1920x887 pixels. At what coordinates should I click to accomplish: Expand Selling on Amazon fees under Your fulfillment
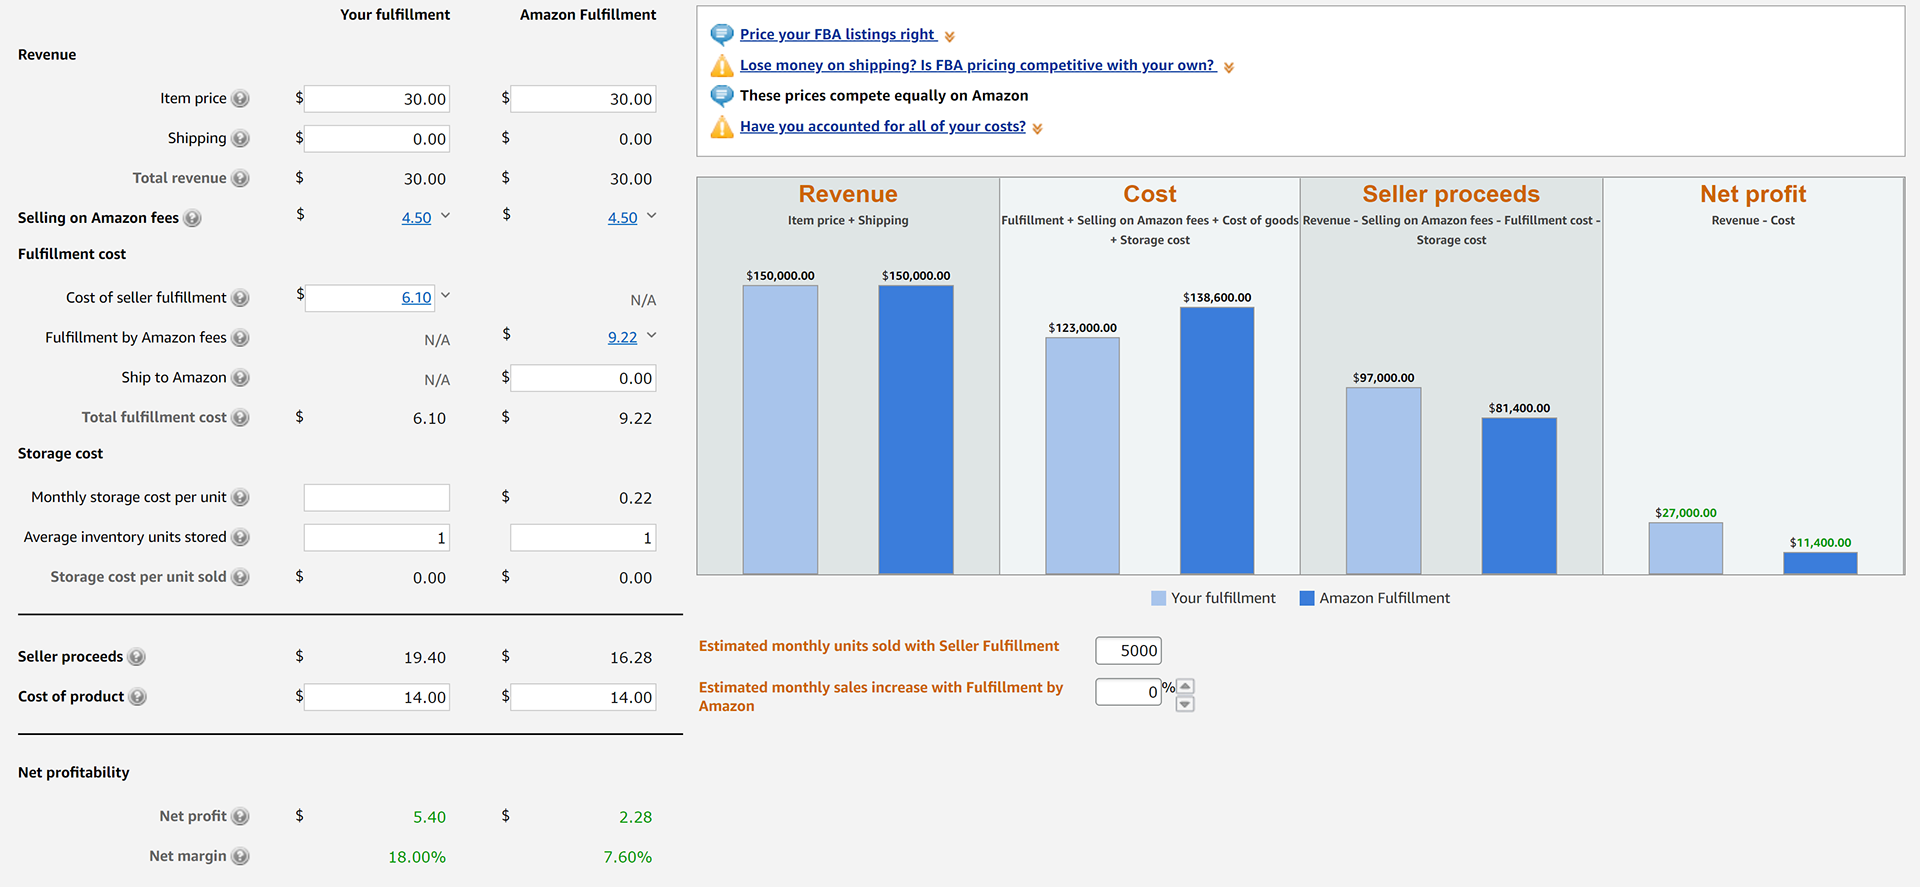tap(446, 216)
